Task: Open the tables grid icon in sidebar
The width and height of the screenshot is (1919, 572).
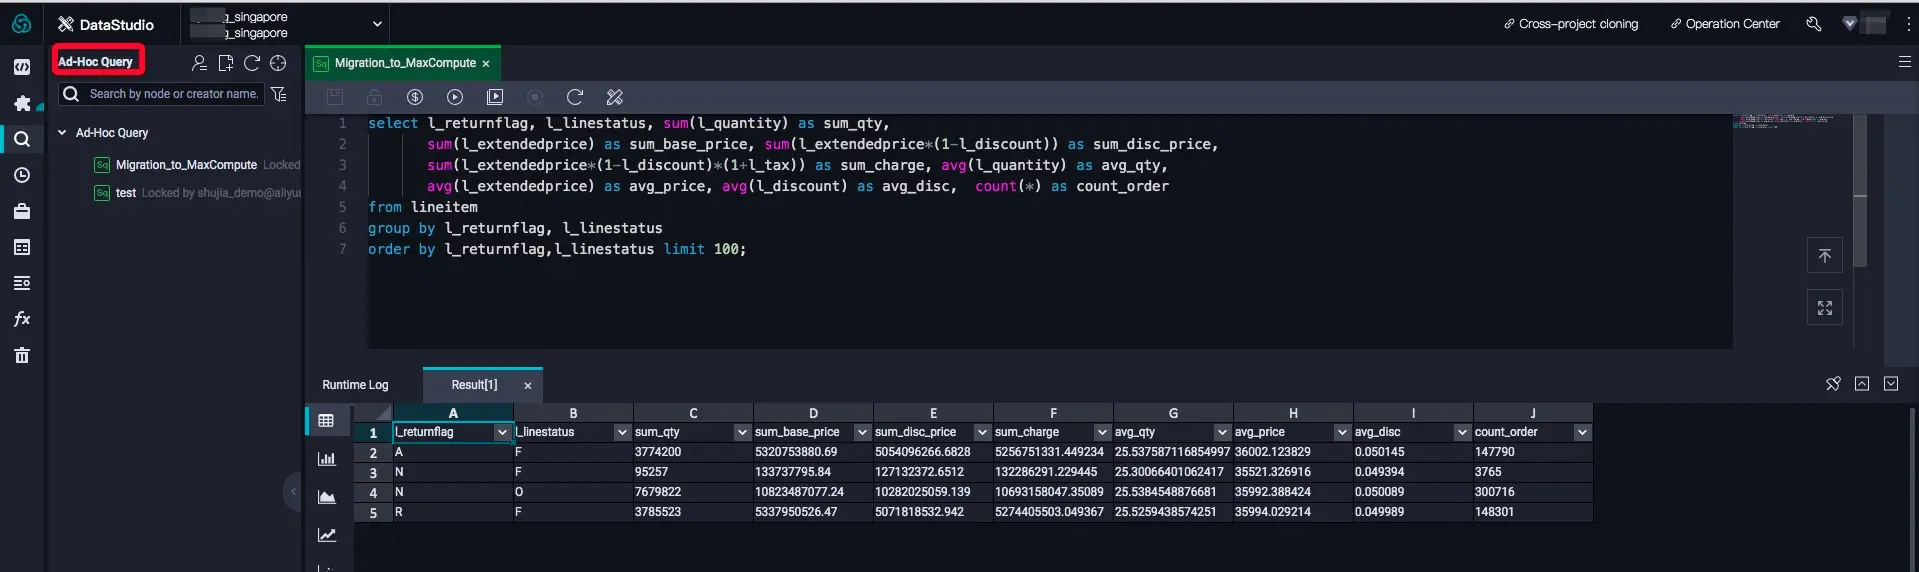Action: [22, 247]
